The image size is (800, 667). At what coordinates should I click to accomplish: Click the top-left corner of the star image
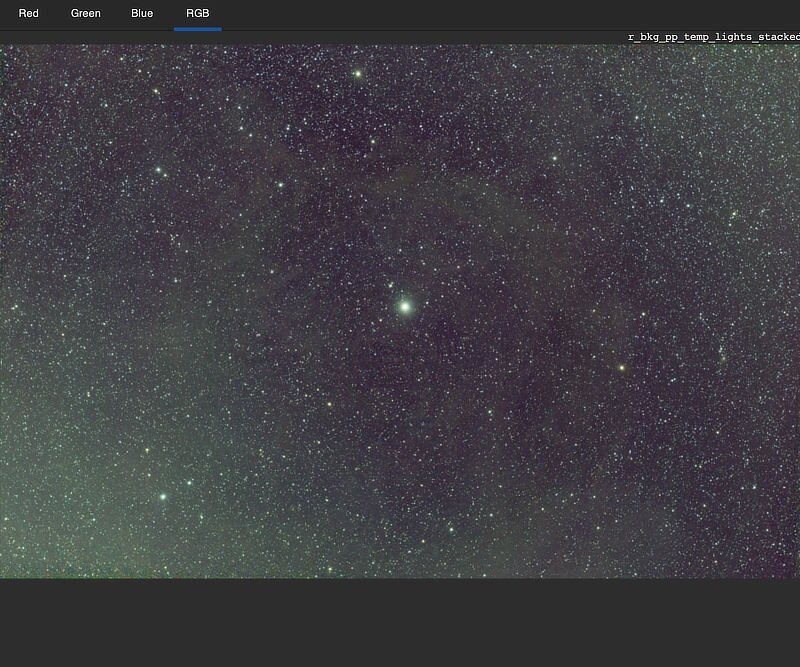point(4,47)
